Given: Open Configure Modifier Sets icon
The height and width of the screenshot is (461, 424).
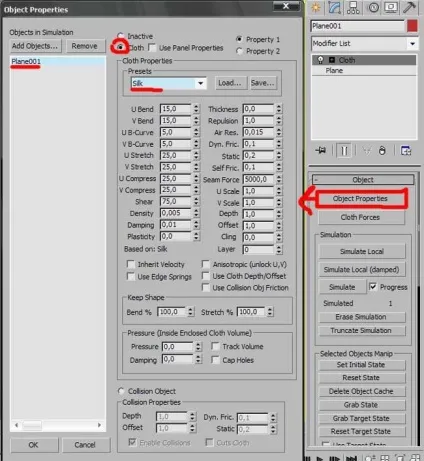Looking at the screenshot, I should [x=406, y=151].
